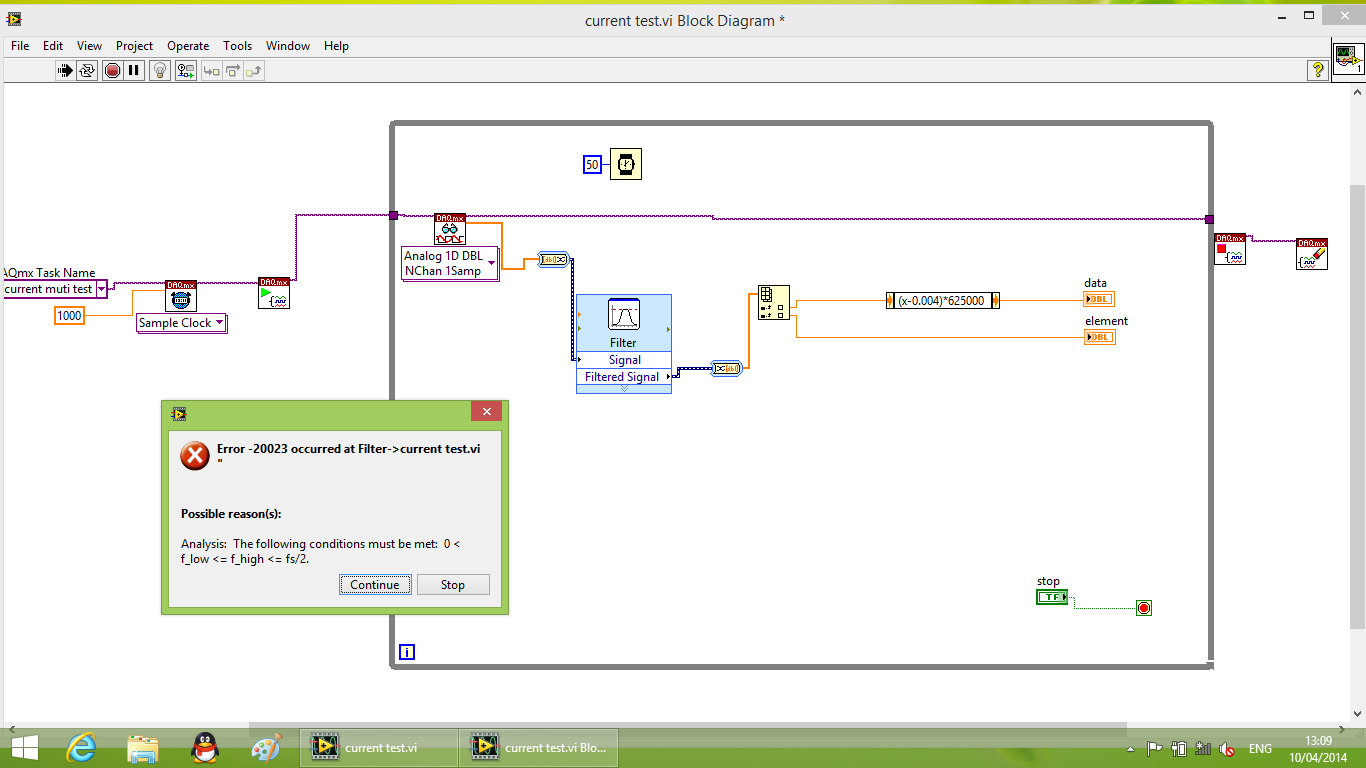
Task: Click the stop Boolean TF terminal
Action: (x=1052, y=597)
